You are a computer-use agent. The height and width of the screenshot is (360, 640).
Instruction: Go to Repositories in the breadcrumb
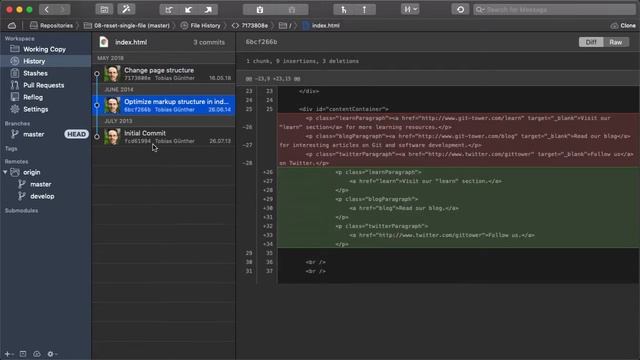point(51,25)
